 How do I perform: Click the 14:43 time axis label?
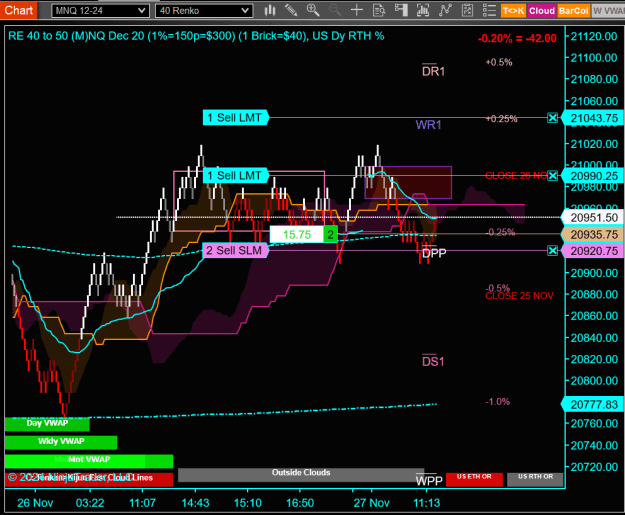point(195,503)
